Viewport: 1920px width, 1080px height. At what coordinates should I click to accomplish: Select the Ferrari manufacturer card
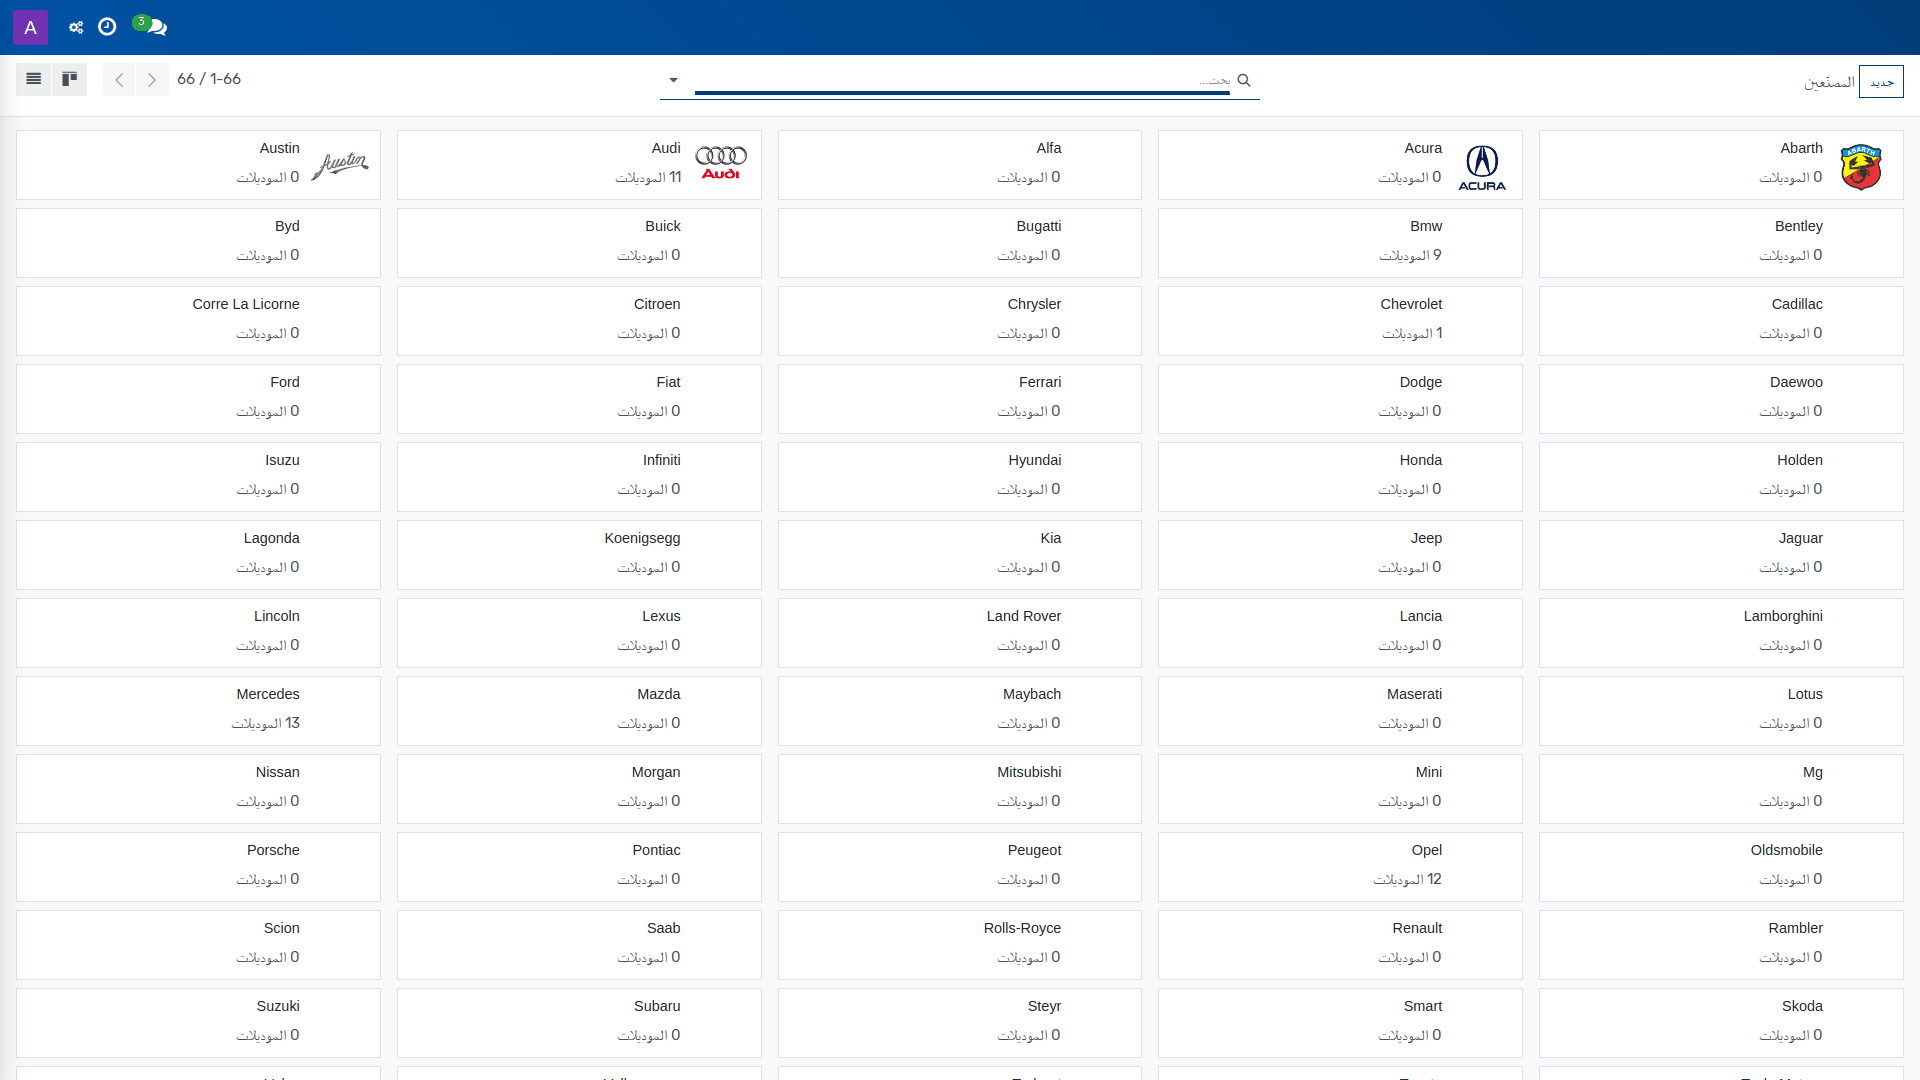[x=960, y=399]
